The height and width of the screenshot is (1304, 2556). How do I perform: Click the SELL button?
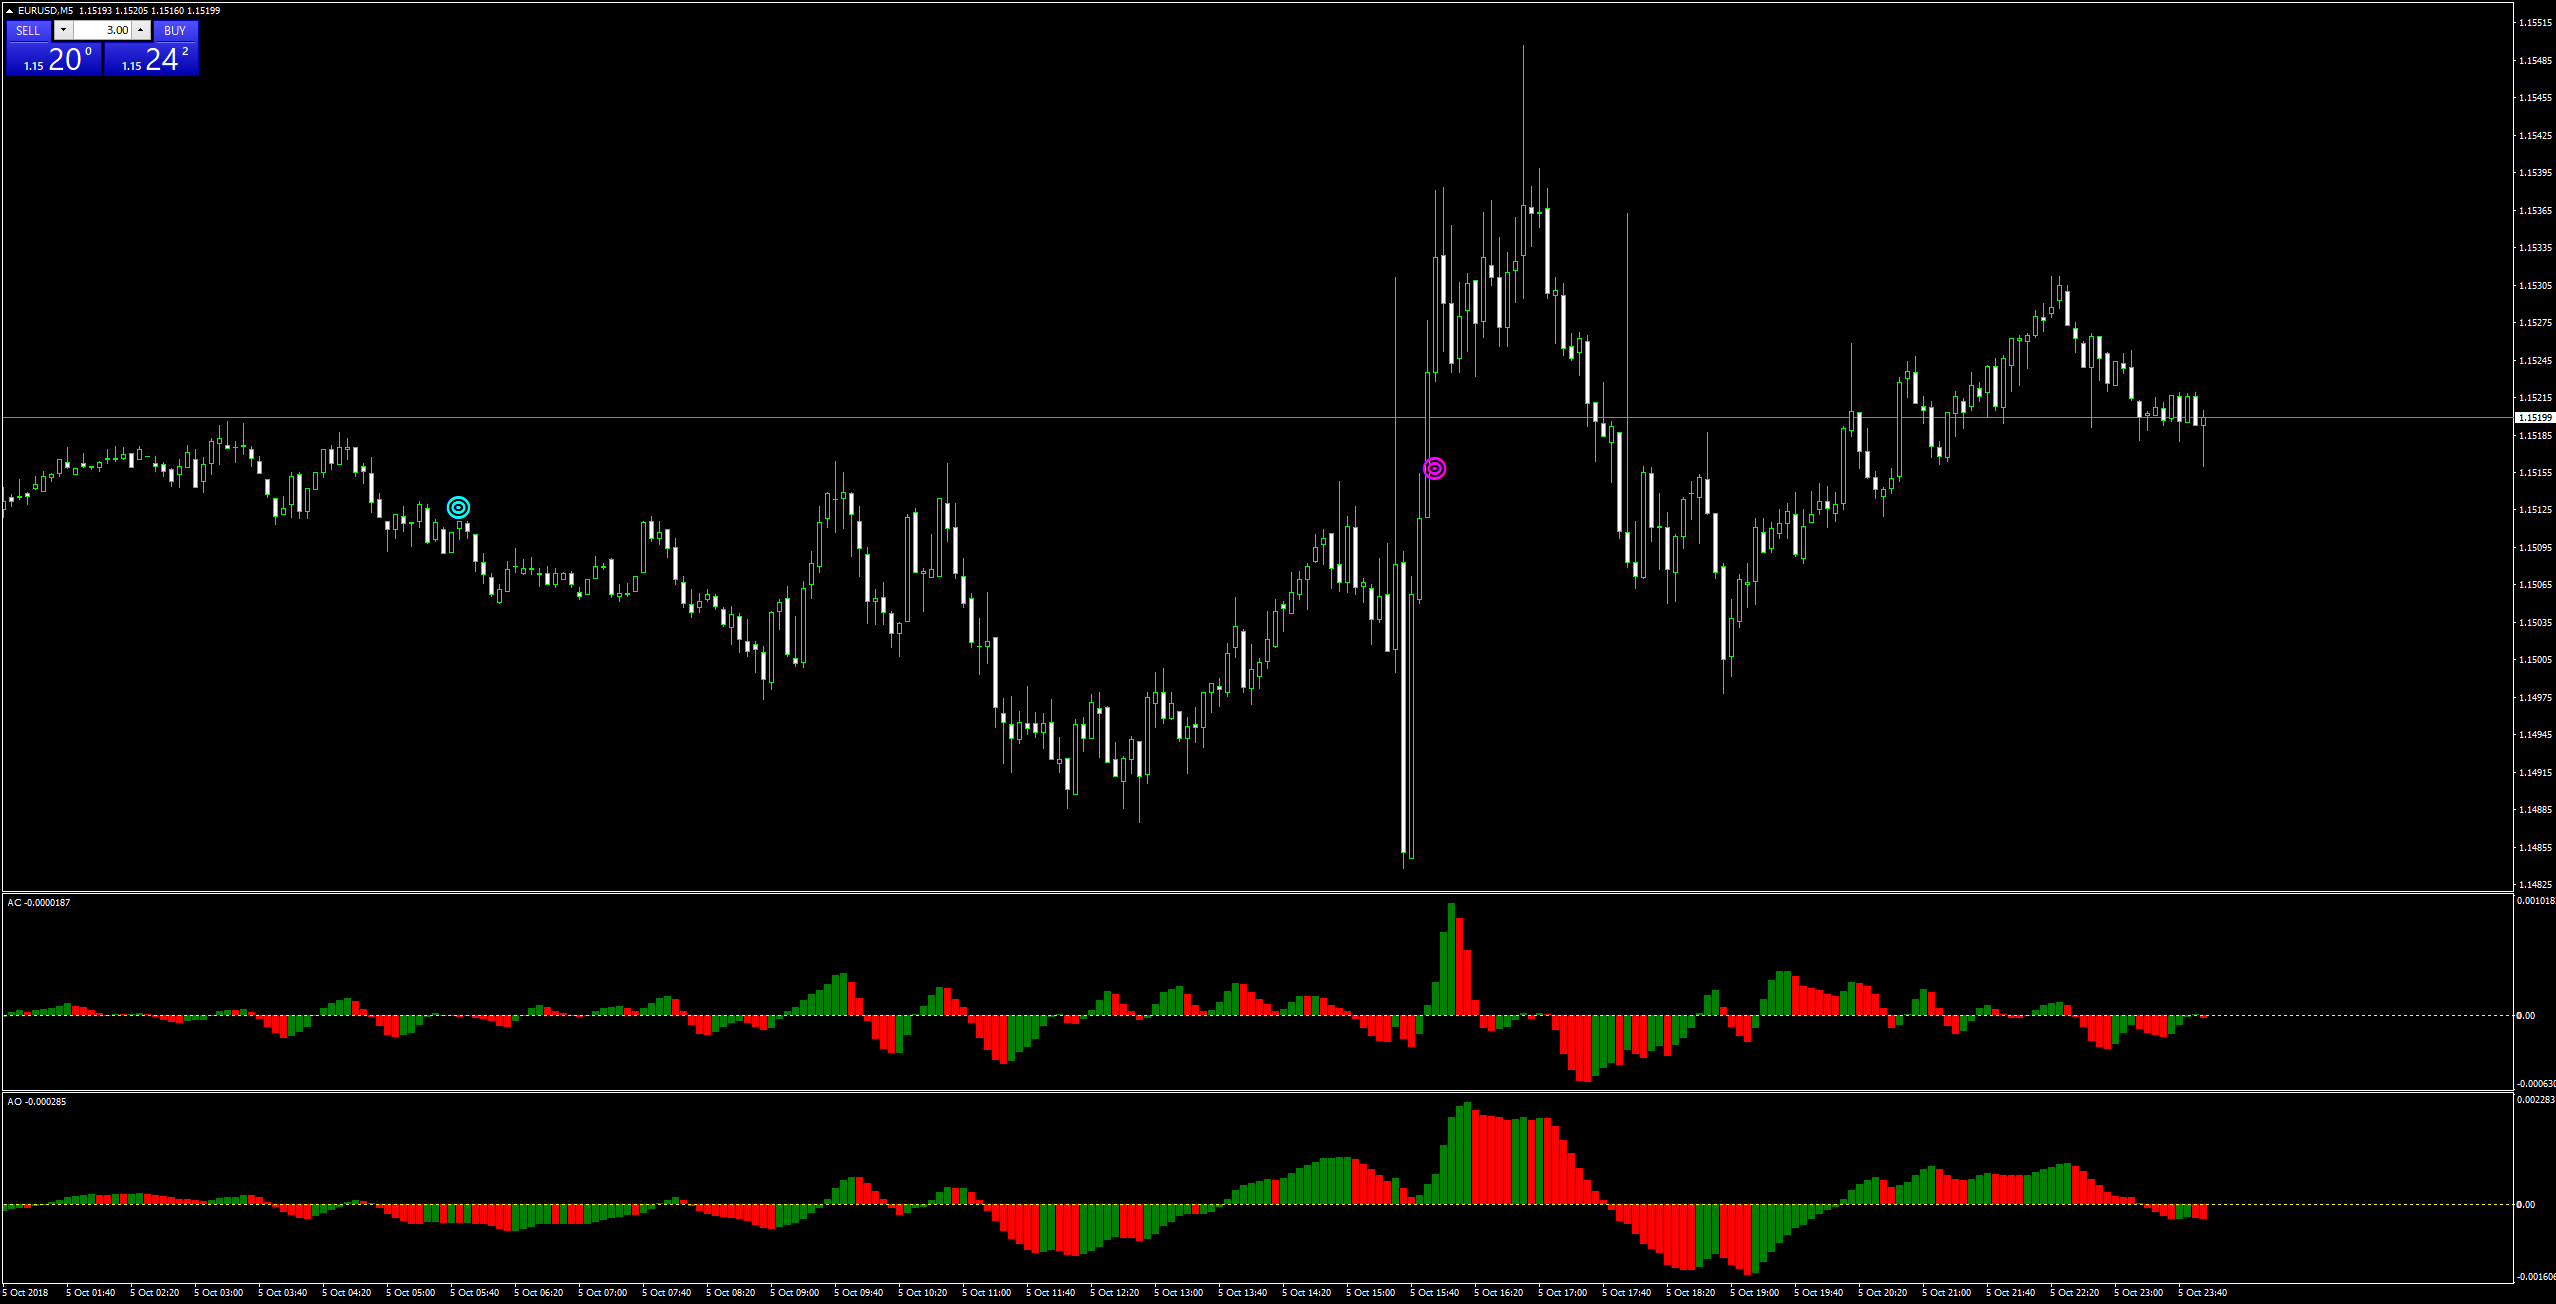[x=28, y=31]
